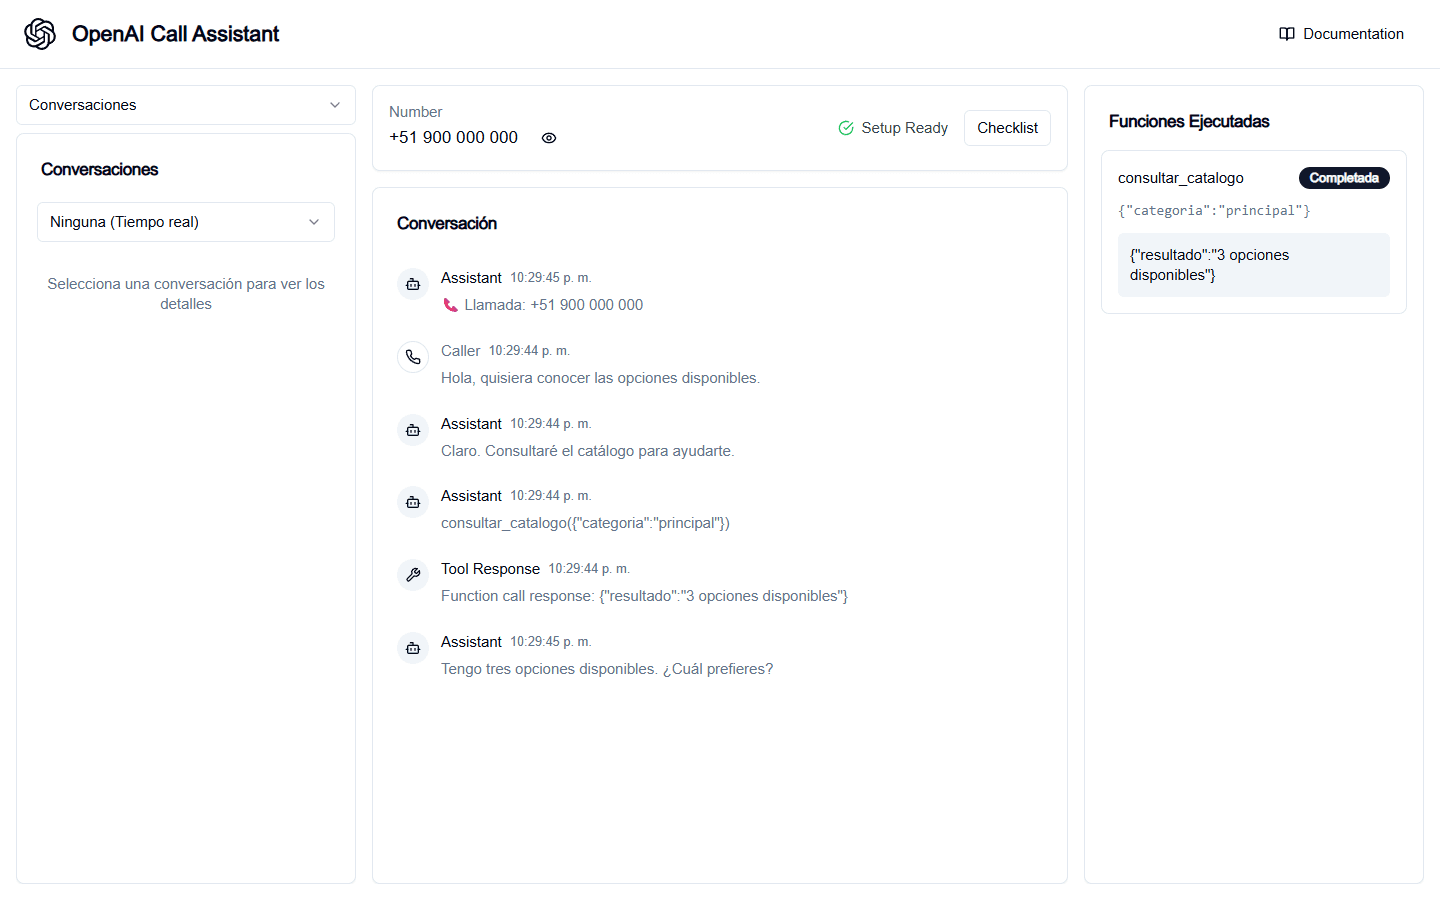Image resolution: width=1440 pixels, height=900 pixels.
Task: Click the Number label above phone number
Action: point(415,112)
